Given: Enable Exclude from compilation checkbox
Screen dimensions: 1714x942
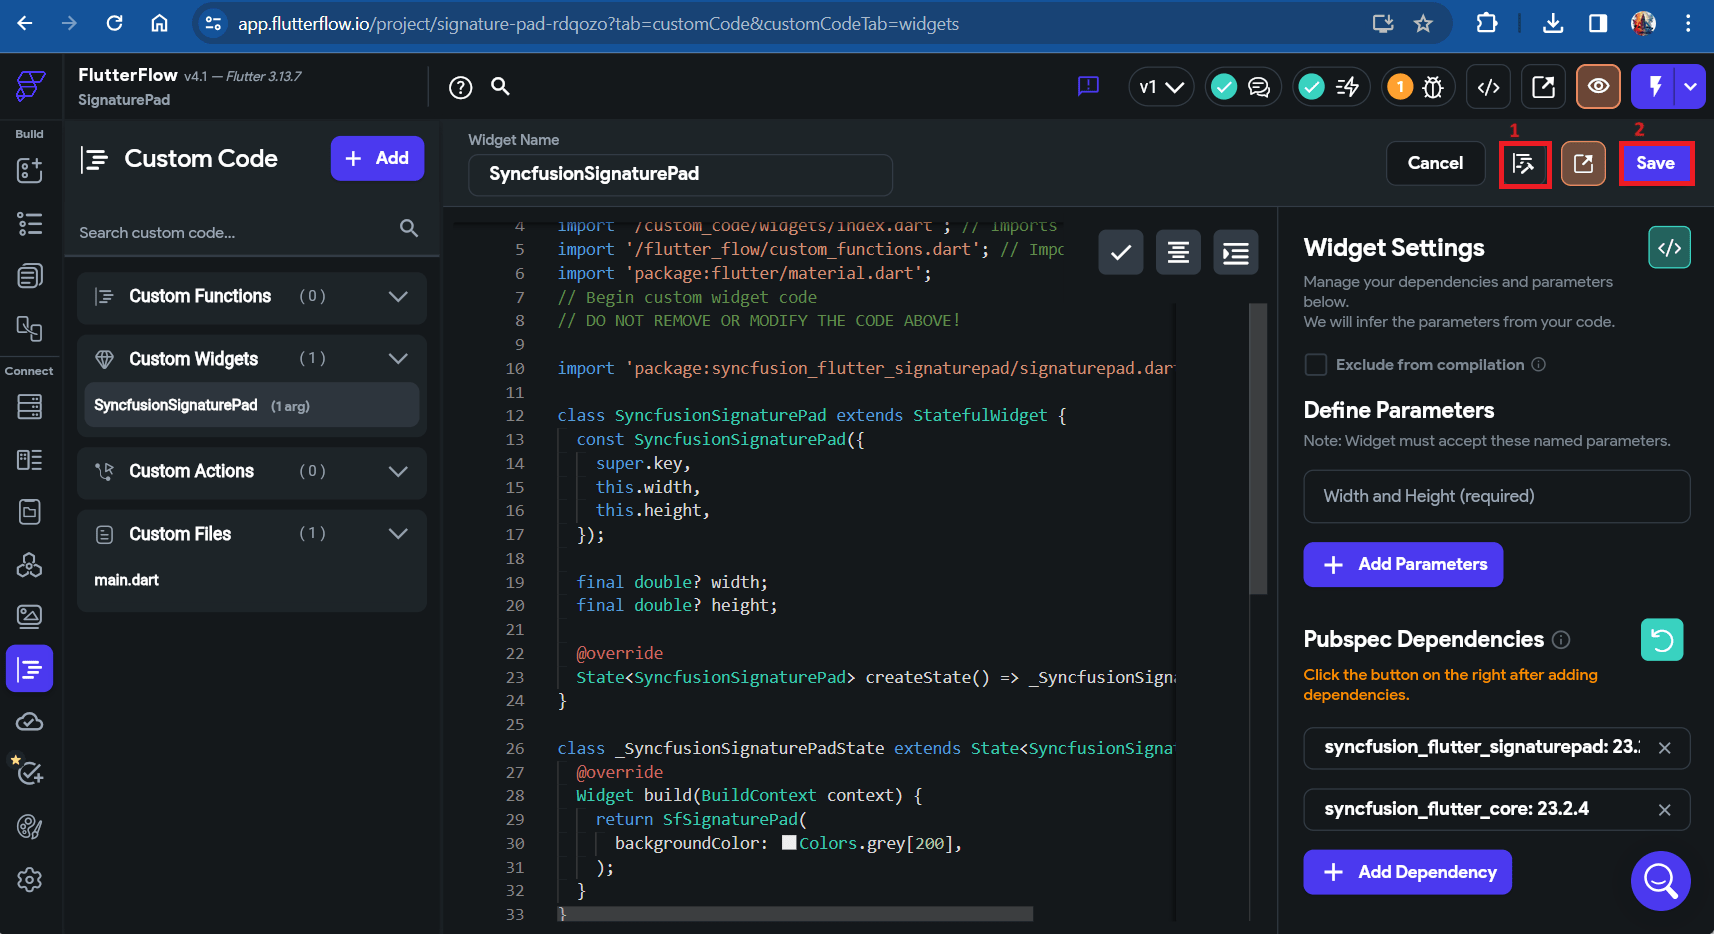Looking at the screenshot, I should pos(1316,365).
